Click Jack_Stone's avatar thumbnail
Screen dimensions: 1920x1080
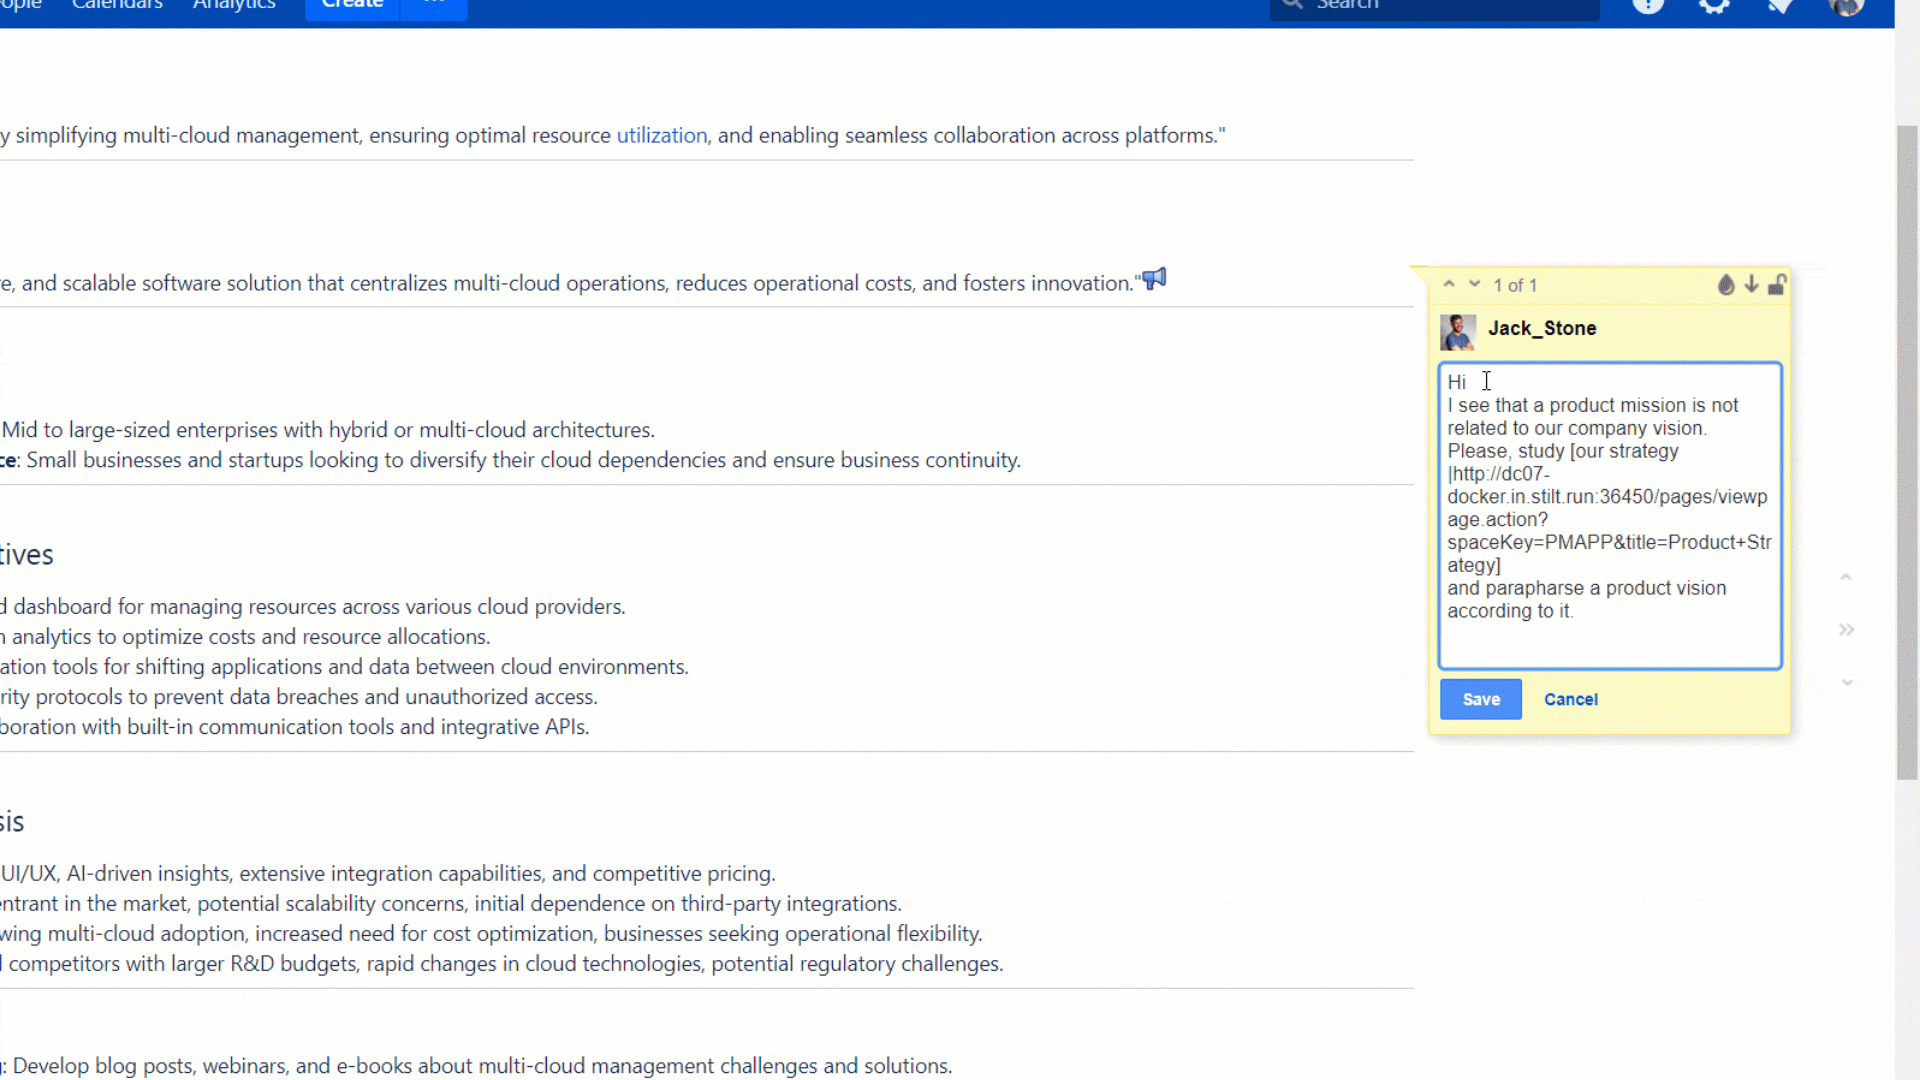(1457, 332)
